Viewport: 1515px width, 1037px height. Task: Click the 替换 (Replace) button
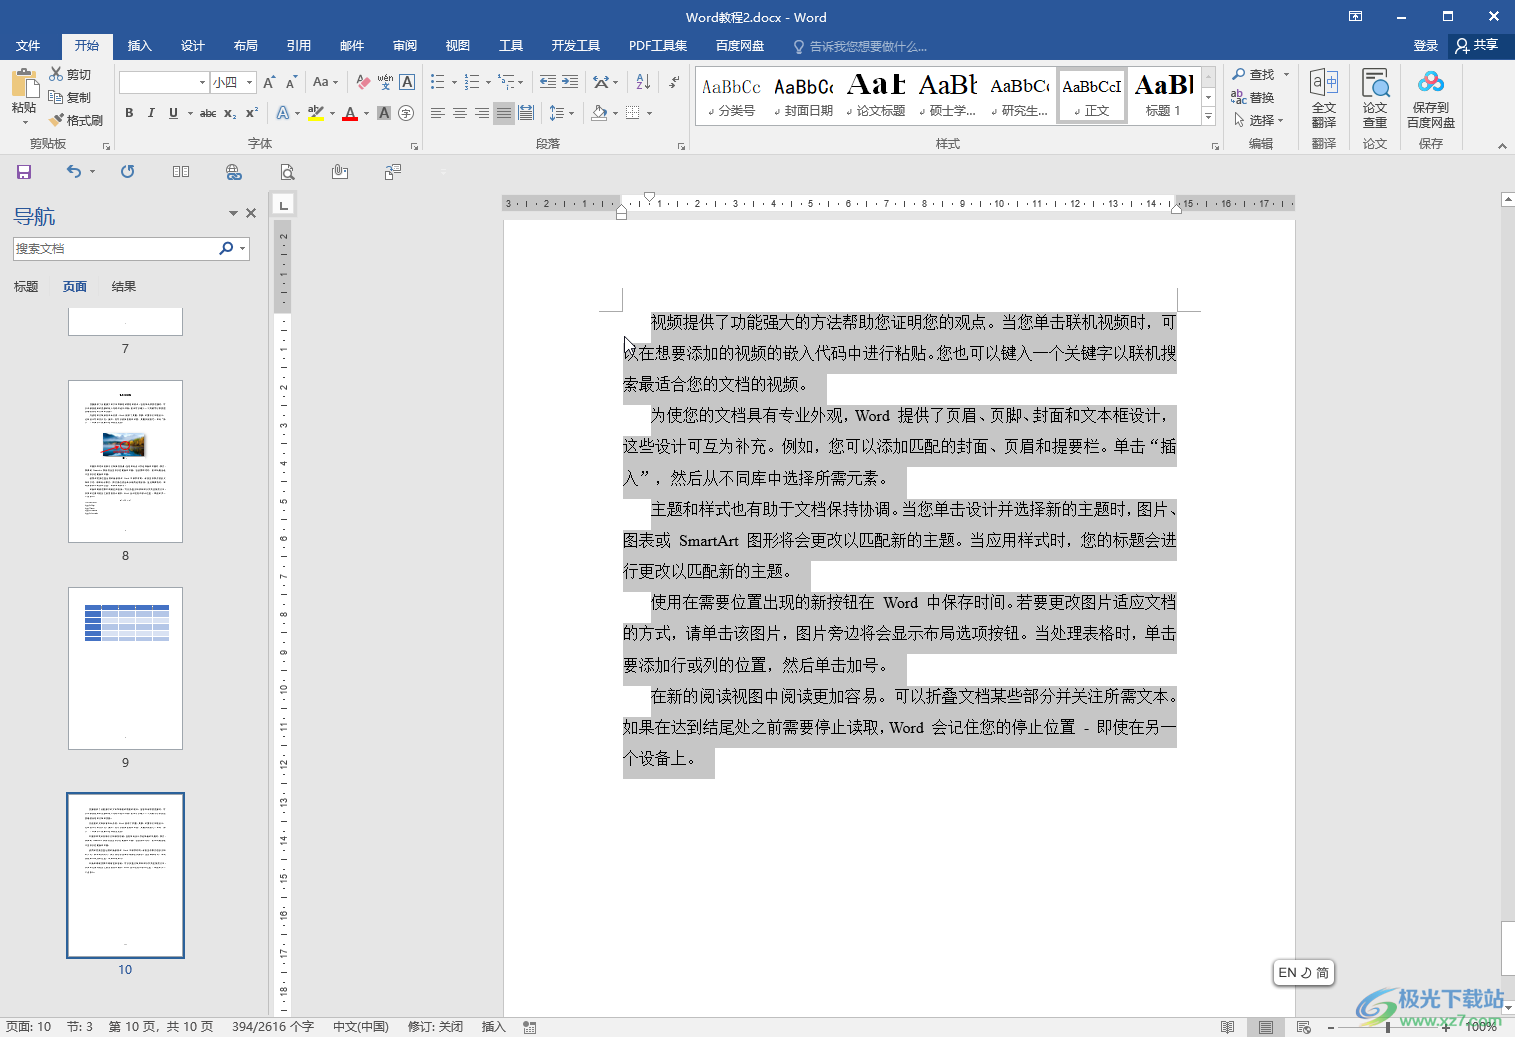pyautogui.click(x=1253, y=97)
